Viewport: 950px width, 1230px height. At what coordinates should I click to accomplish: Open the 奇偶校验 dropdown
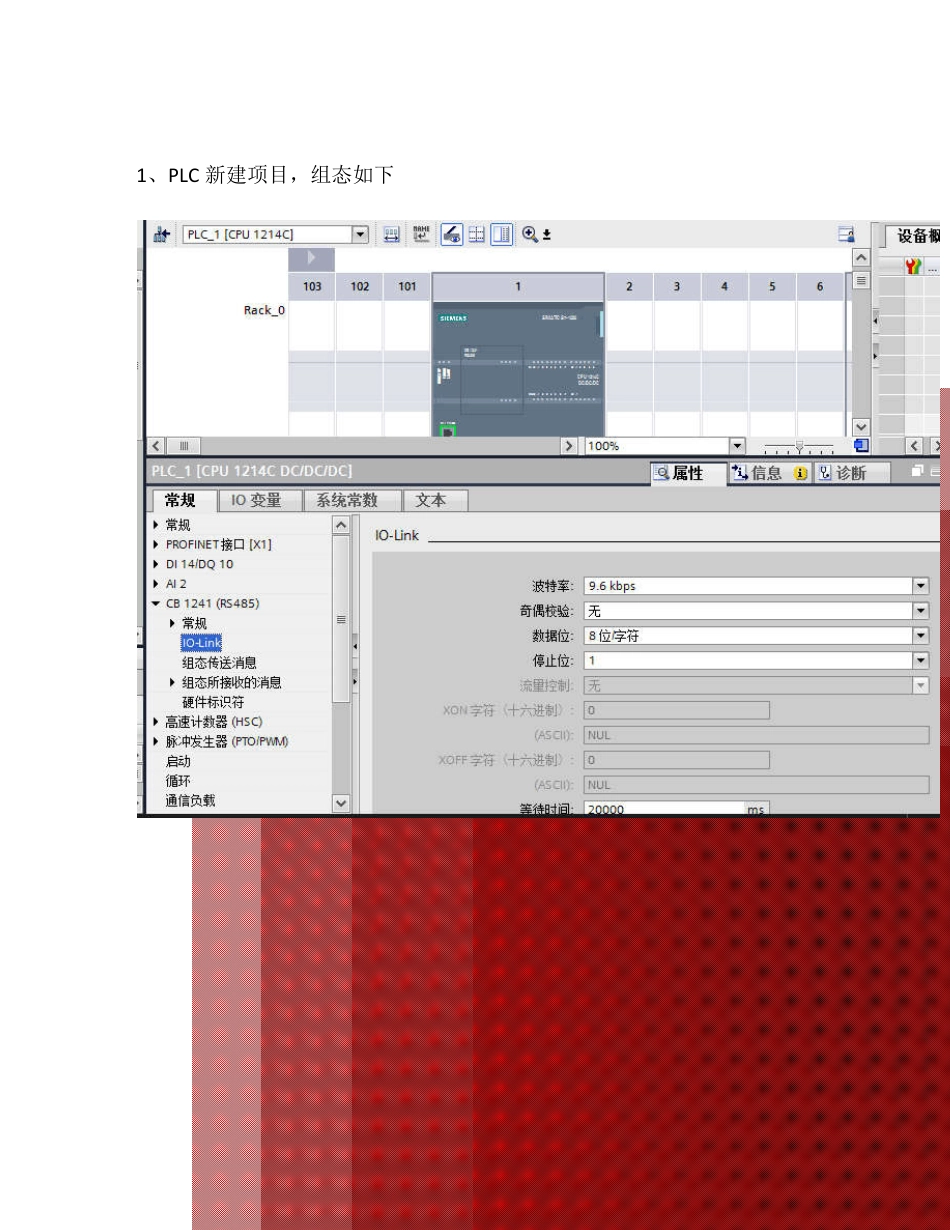click(x=921, y=611)
